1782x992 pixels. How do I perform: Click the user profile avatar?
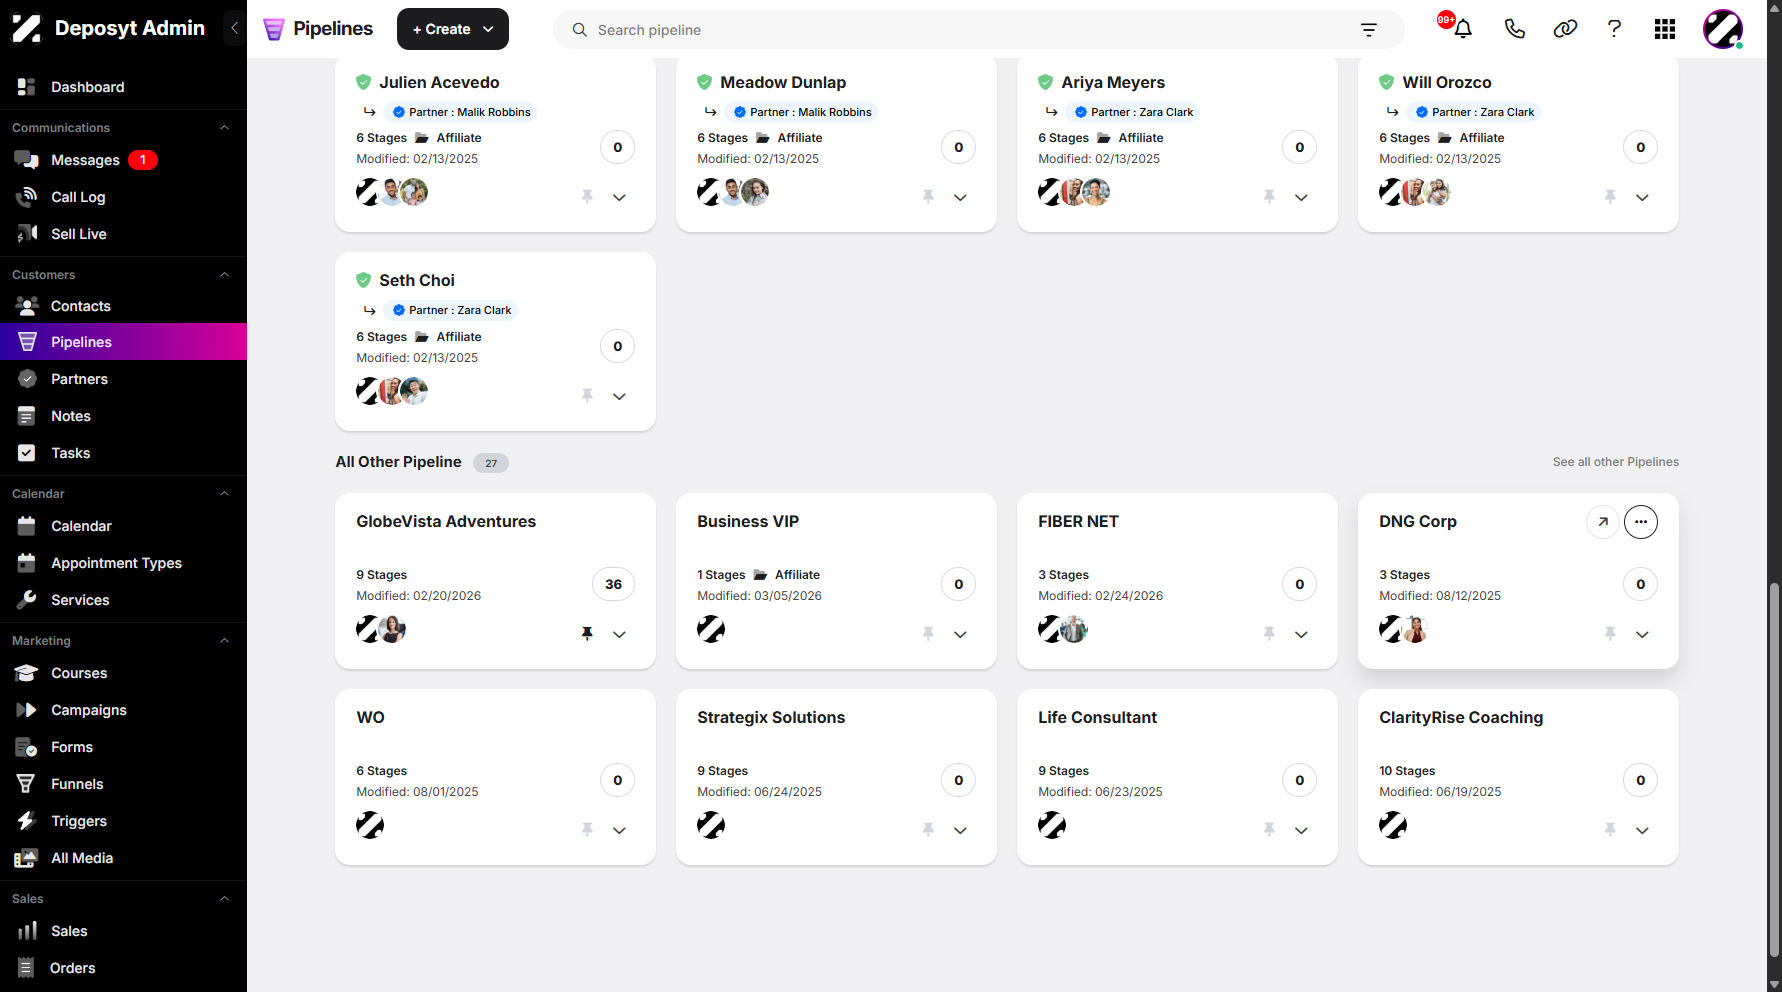1723,29
